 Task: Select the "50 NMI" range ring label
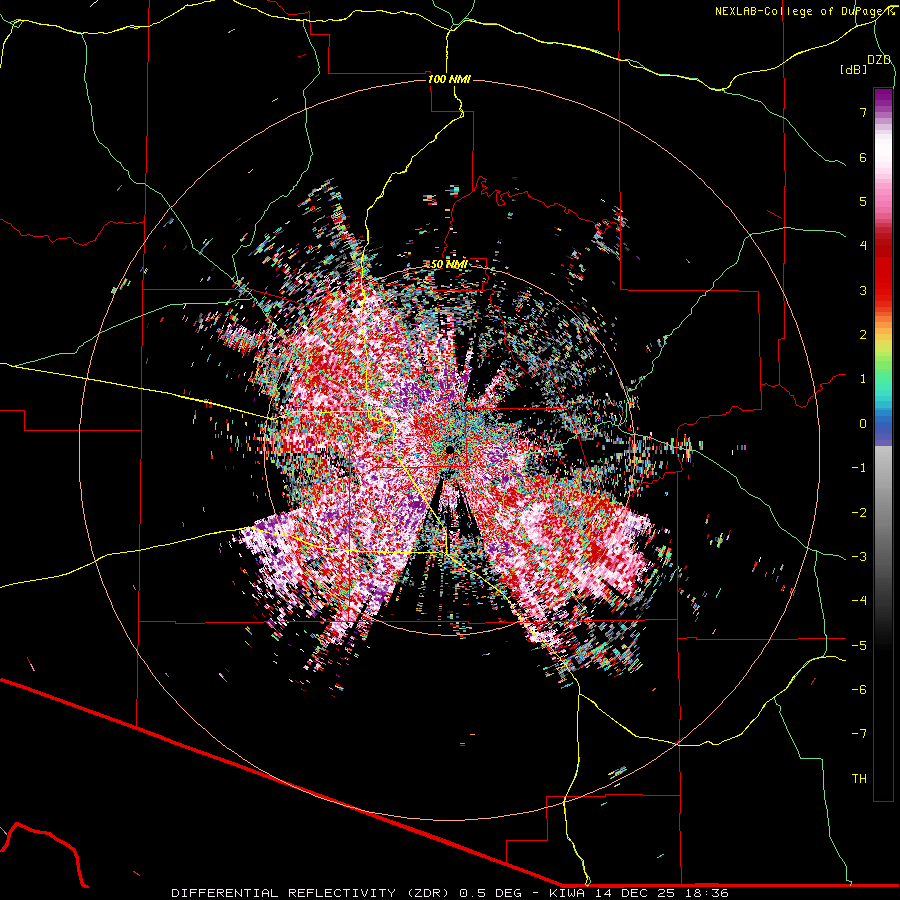click(449, 264)
